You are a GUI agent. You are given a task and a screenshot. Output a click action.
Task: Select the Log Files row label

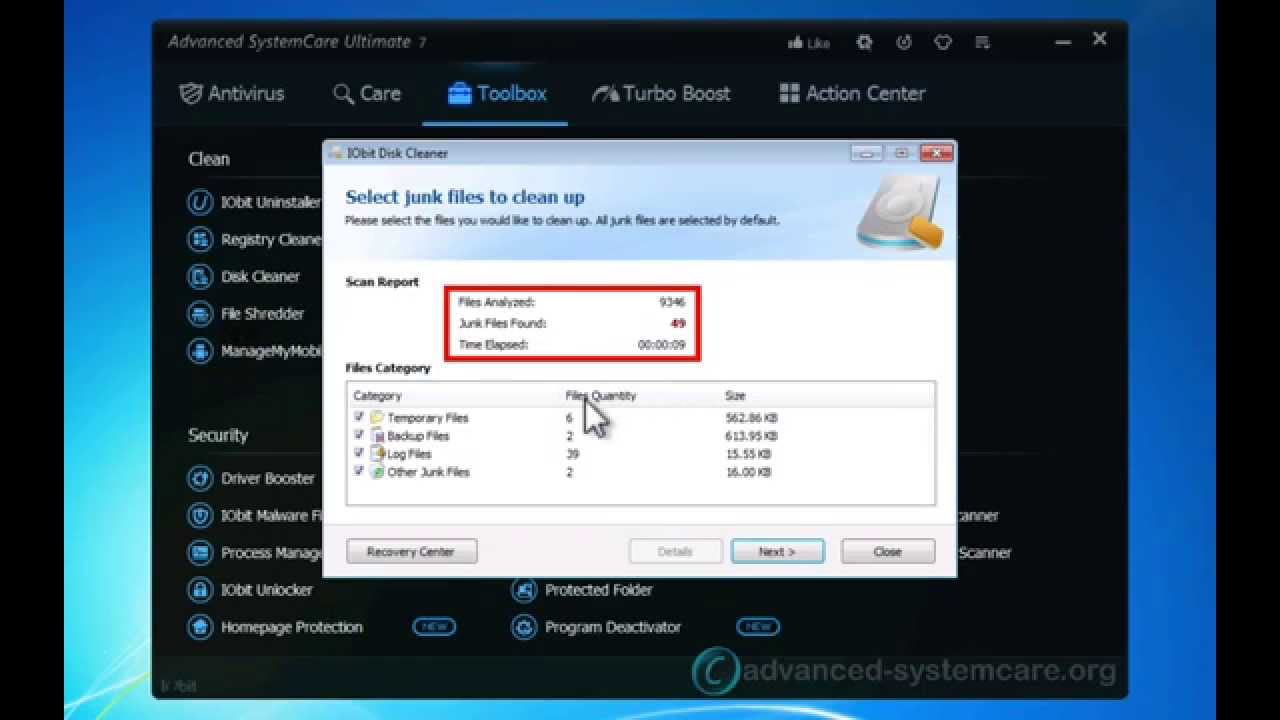click(409, 454)
